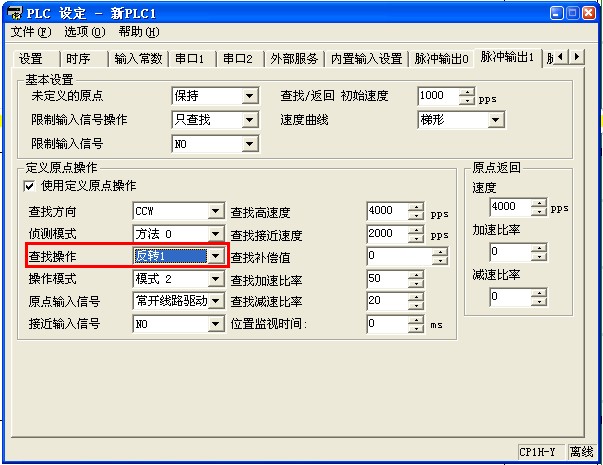
Task: Open the 文件 menu
Action: click(x=30, y=32)
